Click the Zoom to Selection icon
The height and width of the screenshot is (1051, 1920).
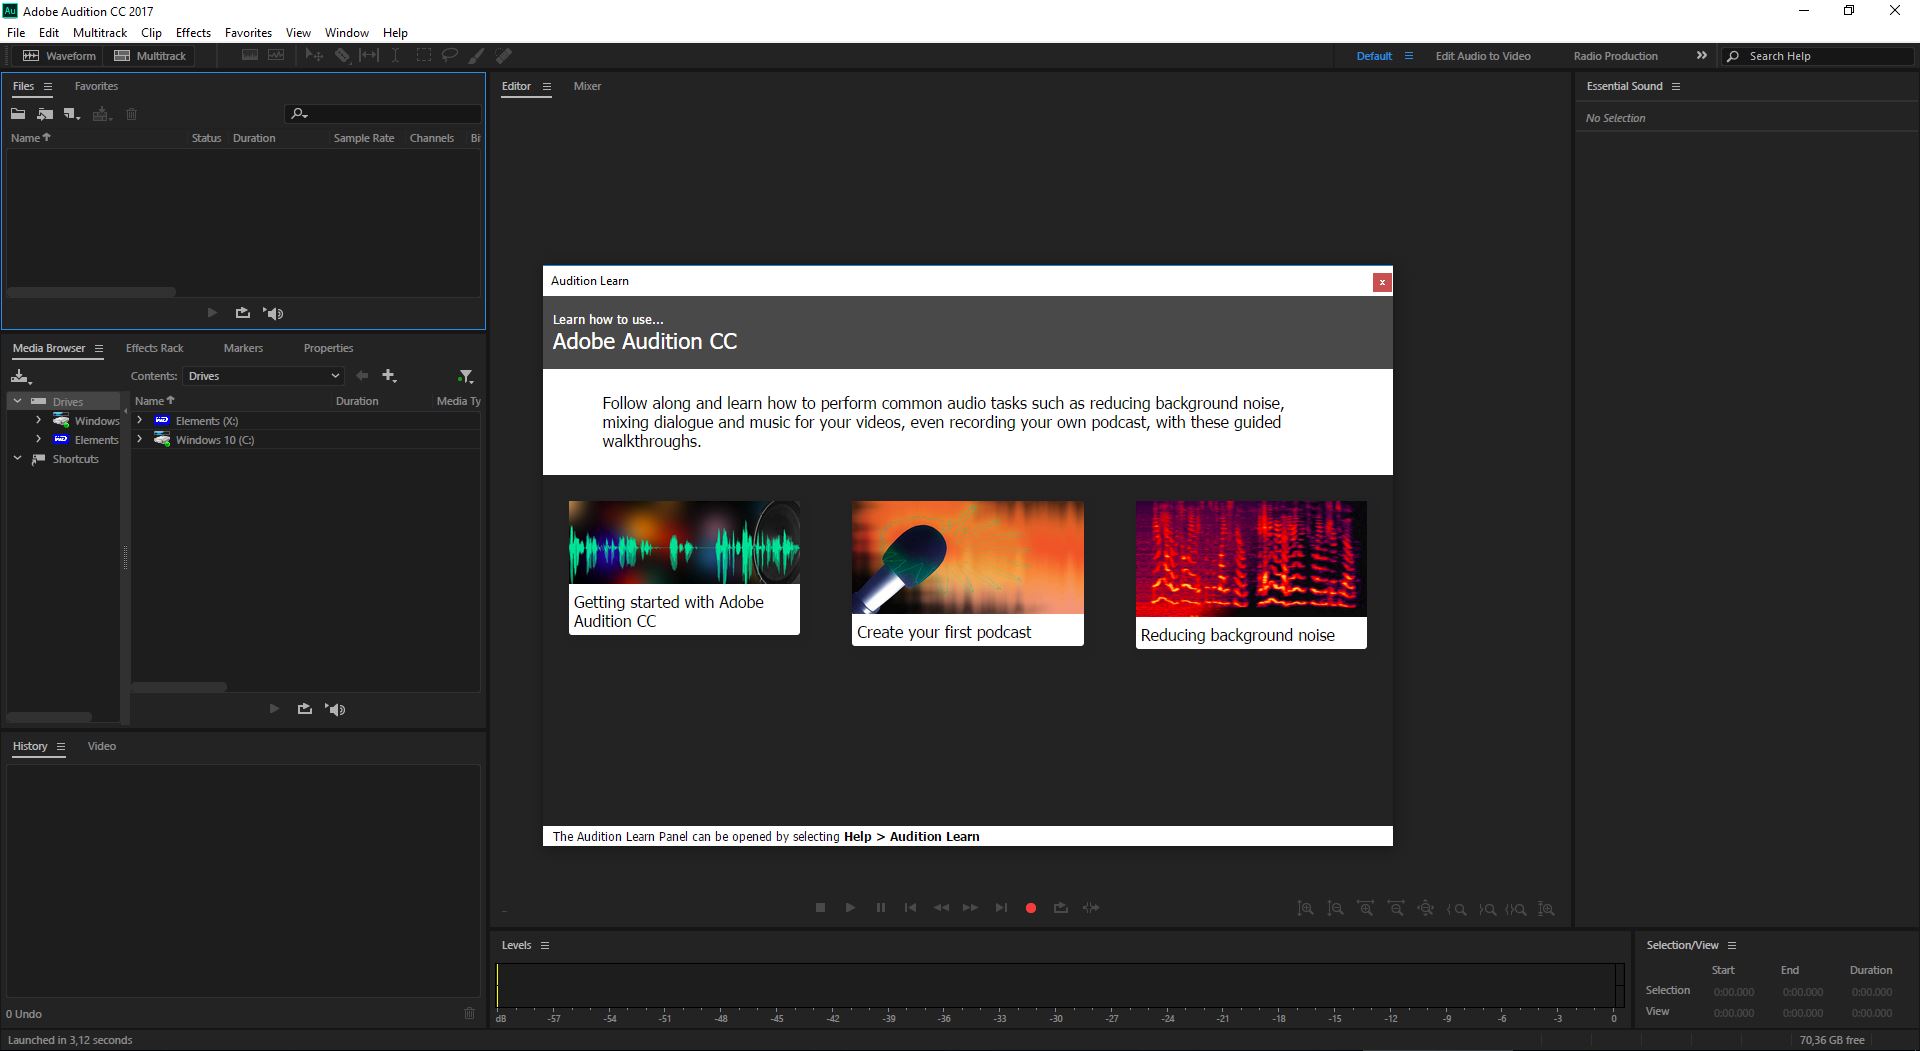point(1516,909)
